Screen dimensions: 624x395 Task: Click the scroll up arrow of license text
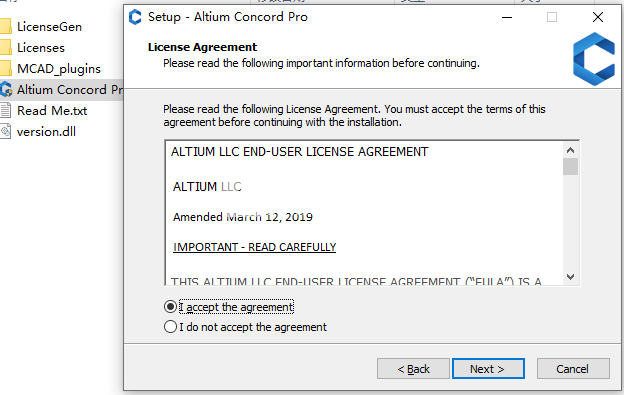coord(570,150)
